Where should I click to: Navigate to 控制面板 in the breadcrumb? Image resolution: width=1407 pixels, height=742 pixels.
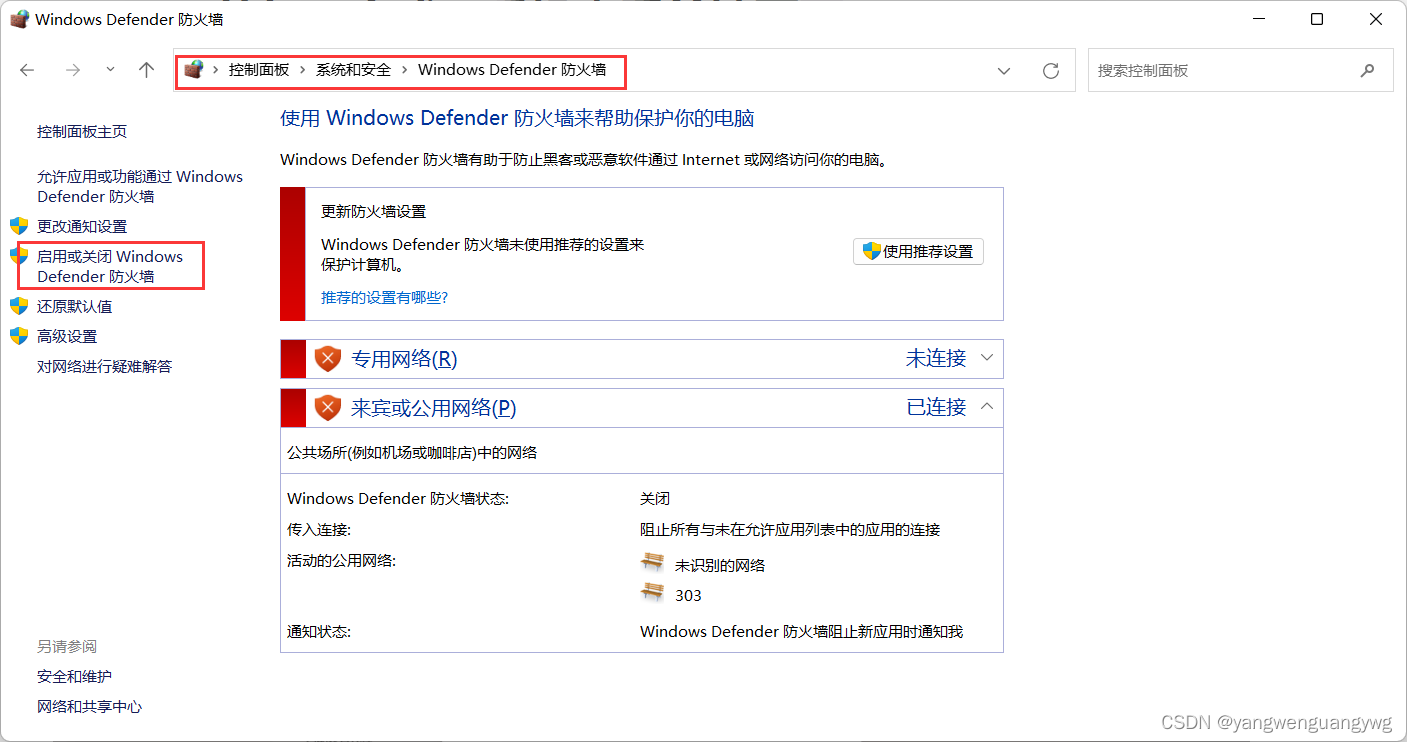pos(259,70)
